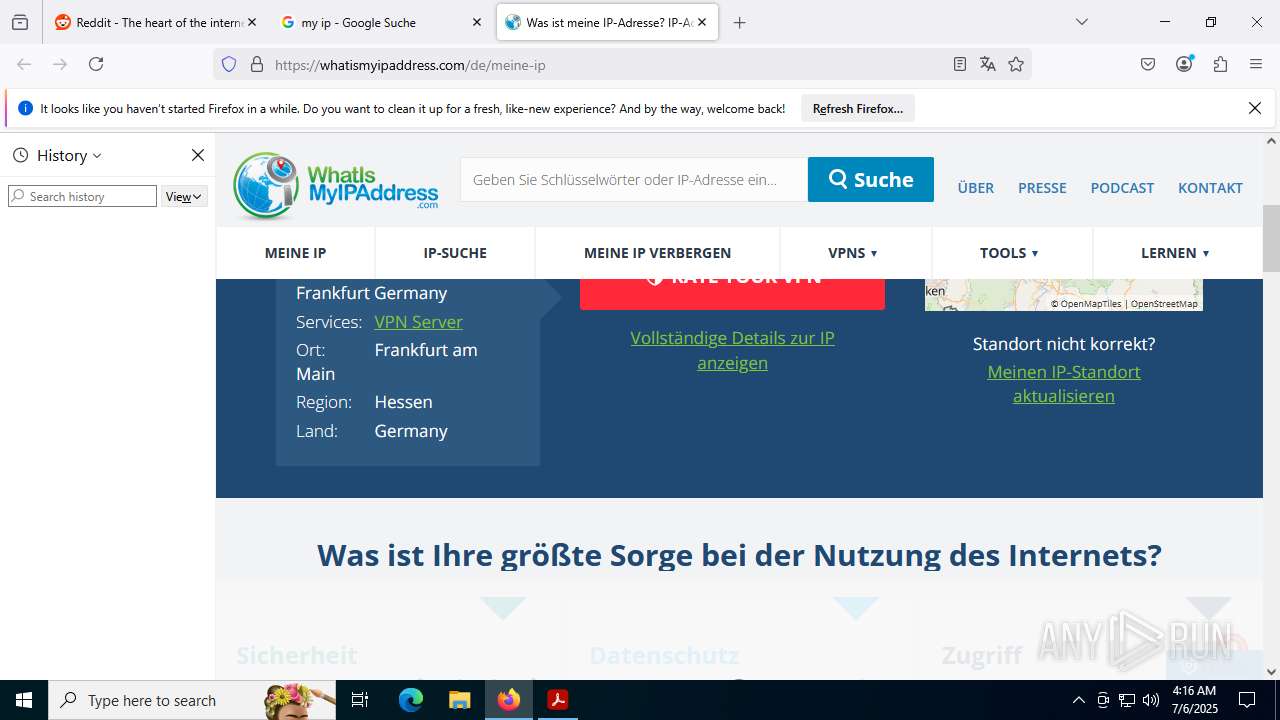Image resolution: width=1280 pixels, height=720 pixels.
Task: Open new tab with plus
Action: [739, 22]
